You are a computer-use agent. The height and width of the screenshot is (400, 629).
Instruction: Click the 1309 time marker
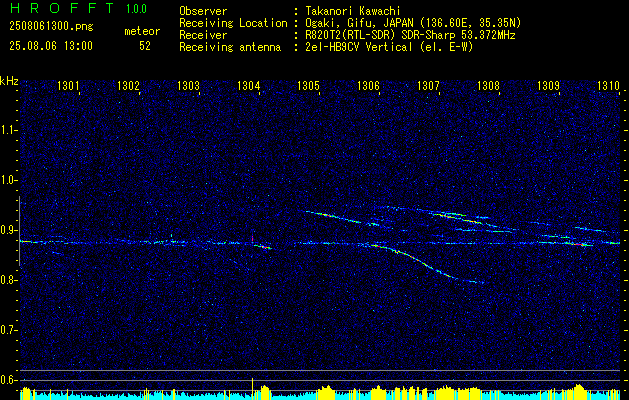tap(548, 85)
